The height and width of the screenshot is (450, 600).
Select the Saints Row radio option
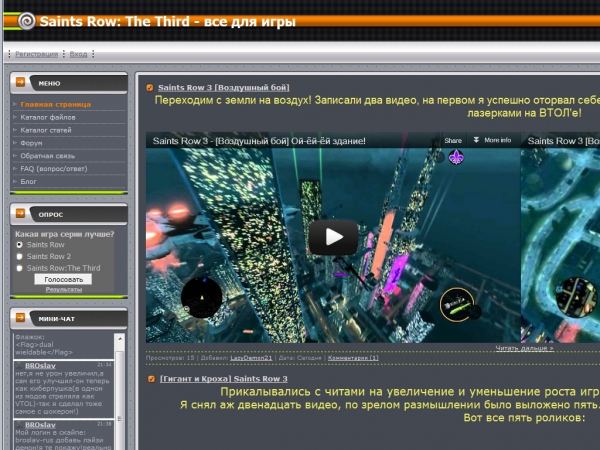(19, 245)
